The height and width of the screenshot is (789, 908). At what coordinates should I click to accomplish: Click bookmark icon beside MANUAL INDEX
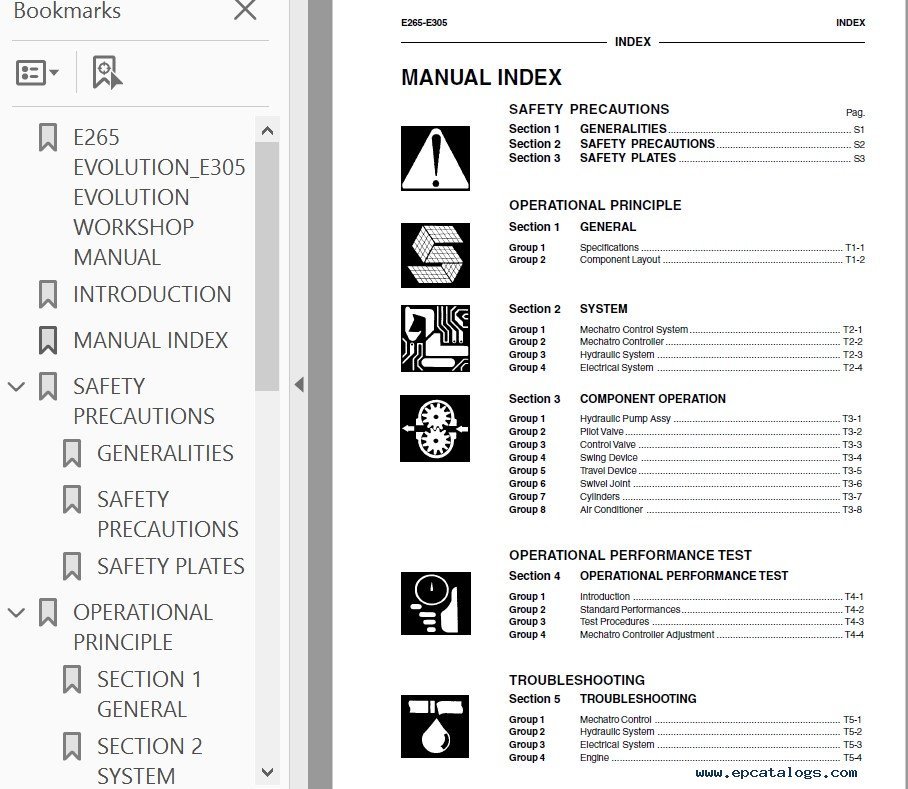[47, 340]
